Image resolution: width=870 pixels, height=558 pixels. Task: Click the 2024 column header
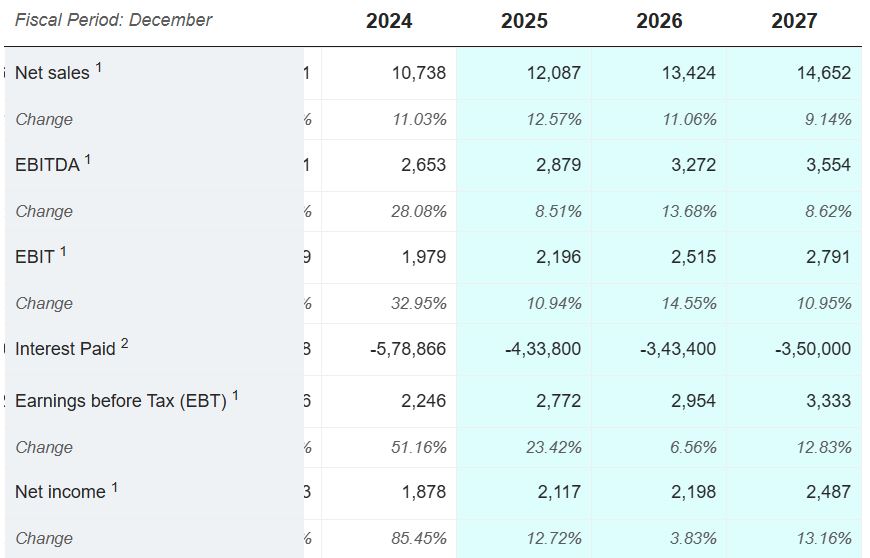[x=389, y=21]
